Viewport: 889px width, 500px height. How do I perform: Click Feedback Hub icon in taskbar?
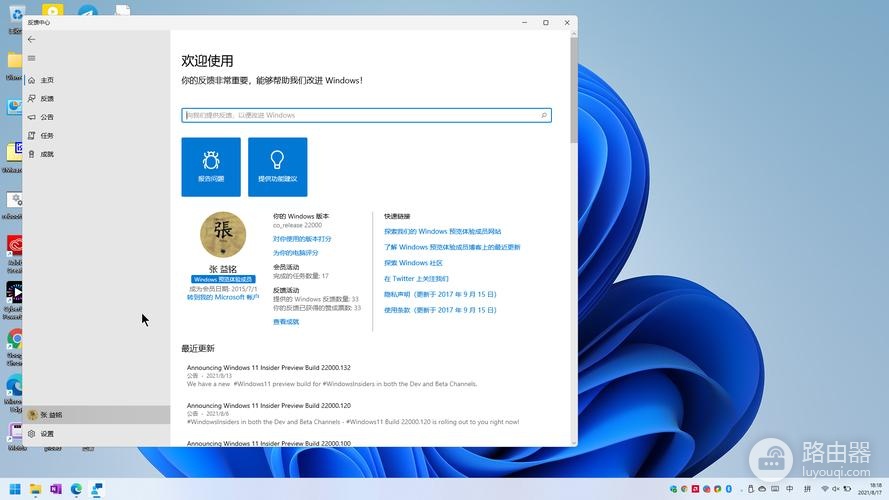coord(97,489)
